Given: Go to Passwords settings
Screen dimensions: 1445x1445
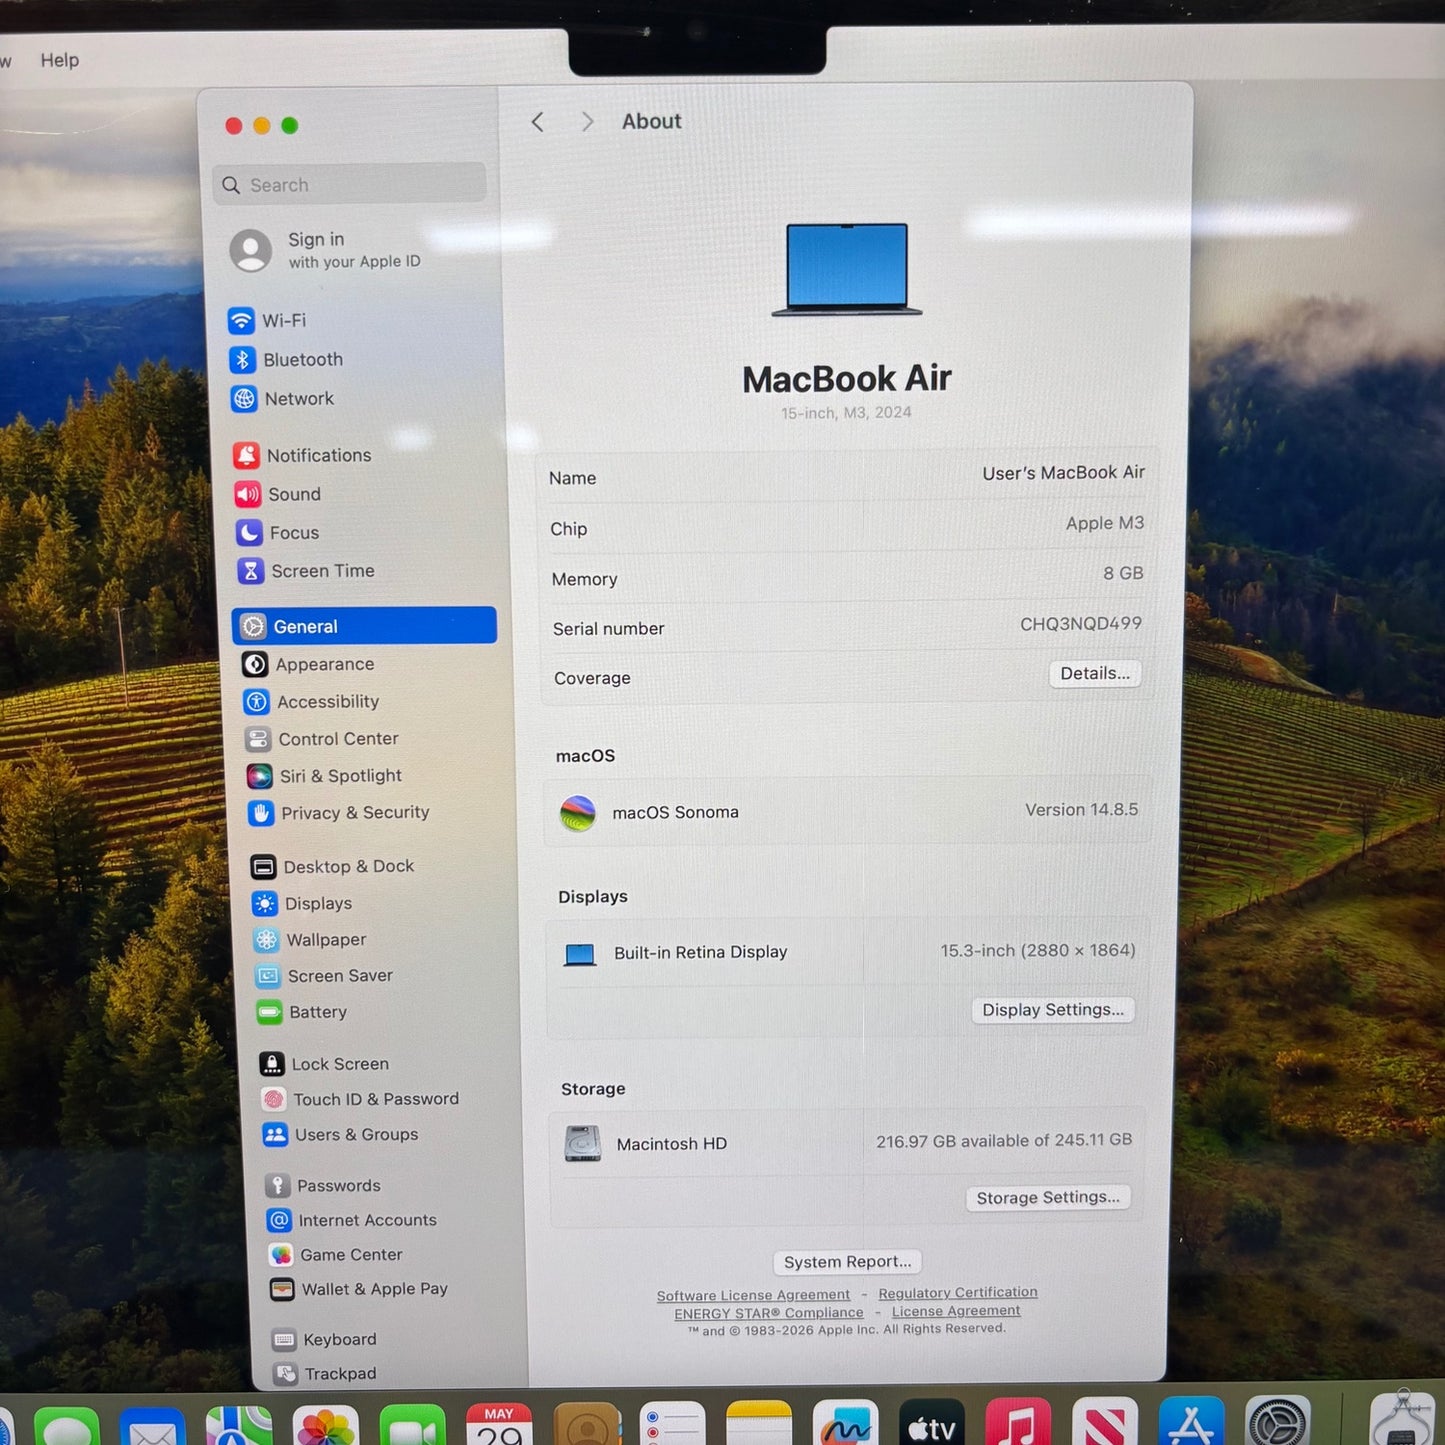Looking at the screenshot, I should click(323, 1186).
